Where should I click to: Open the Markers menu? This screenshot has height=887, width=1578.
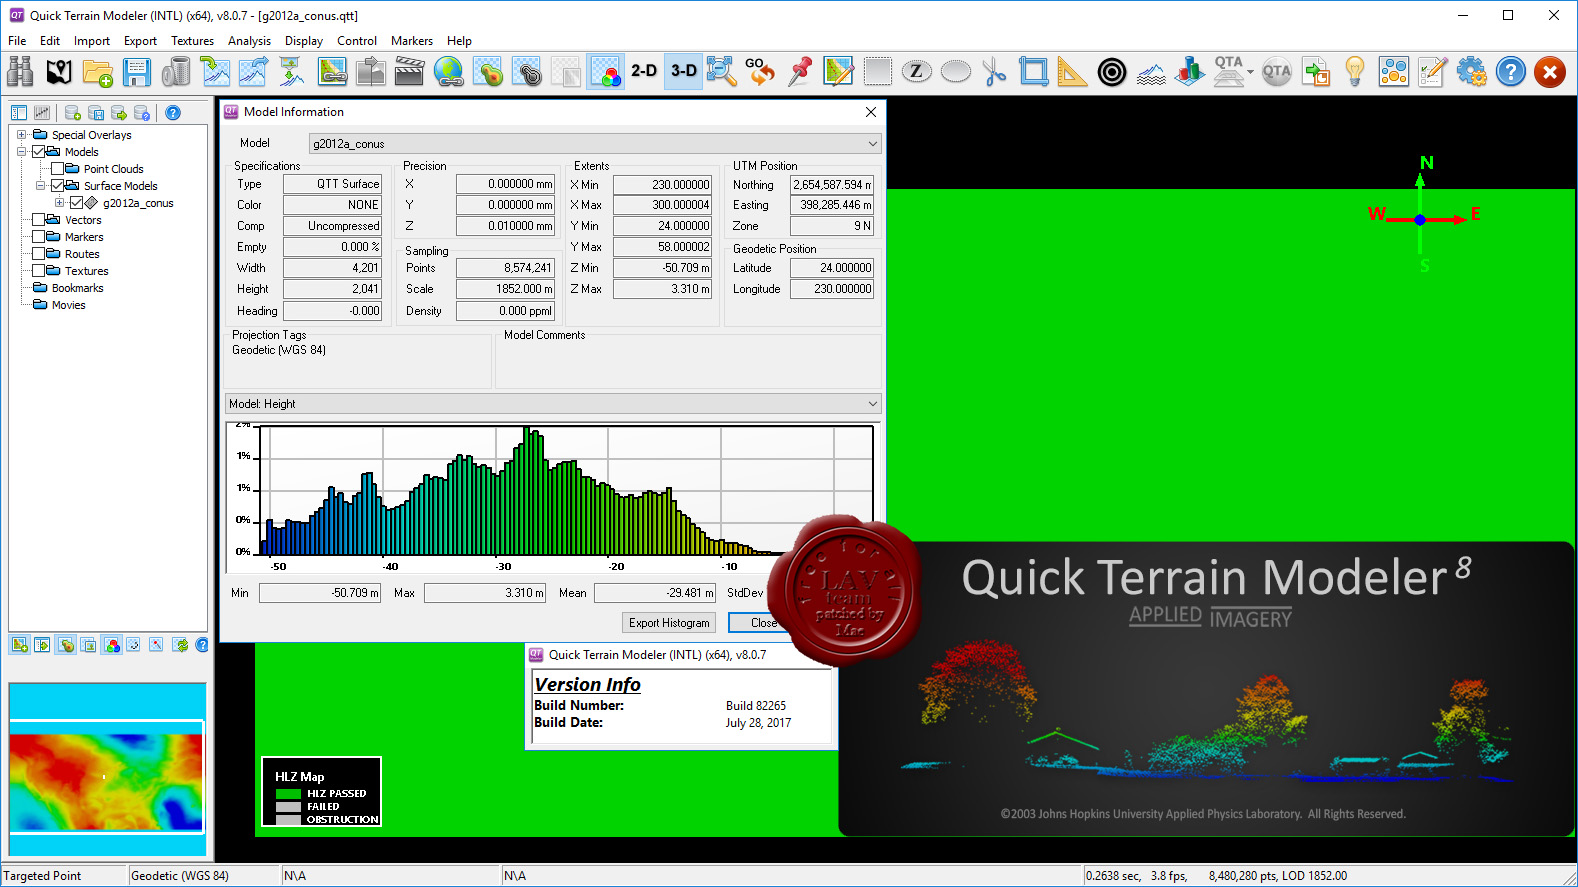(412, 41)
